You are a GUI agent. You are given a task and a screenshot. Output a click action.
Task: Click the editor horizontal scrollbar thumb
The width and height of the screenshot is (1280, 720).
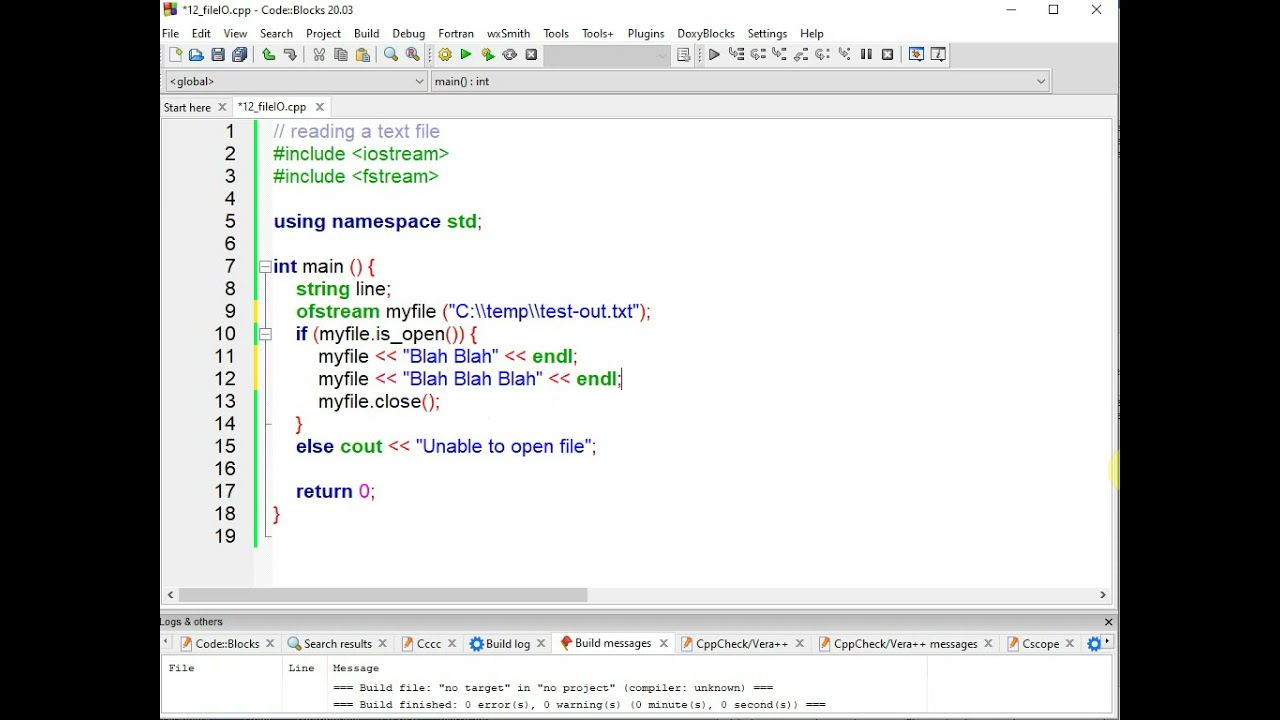click(x=383, y=595)
